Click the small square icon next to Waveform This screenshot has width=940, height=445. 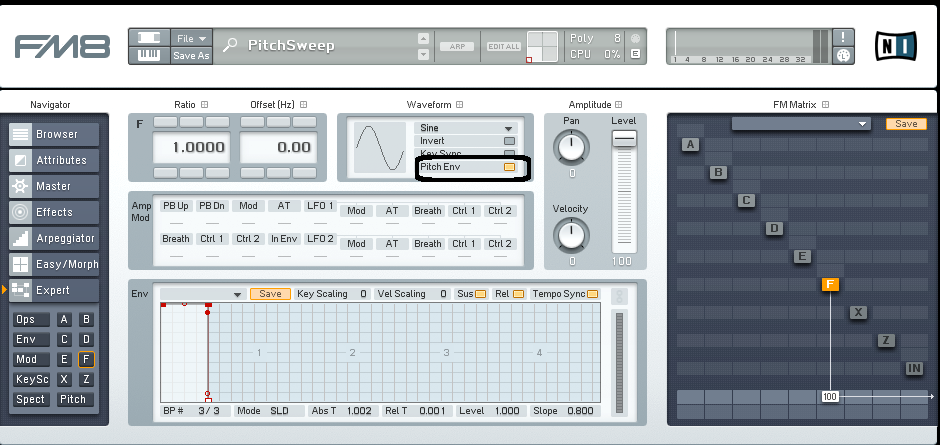pyautogui.click(x=459, y=104)
